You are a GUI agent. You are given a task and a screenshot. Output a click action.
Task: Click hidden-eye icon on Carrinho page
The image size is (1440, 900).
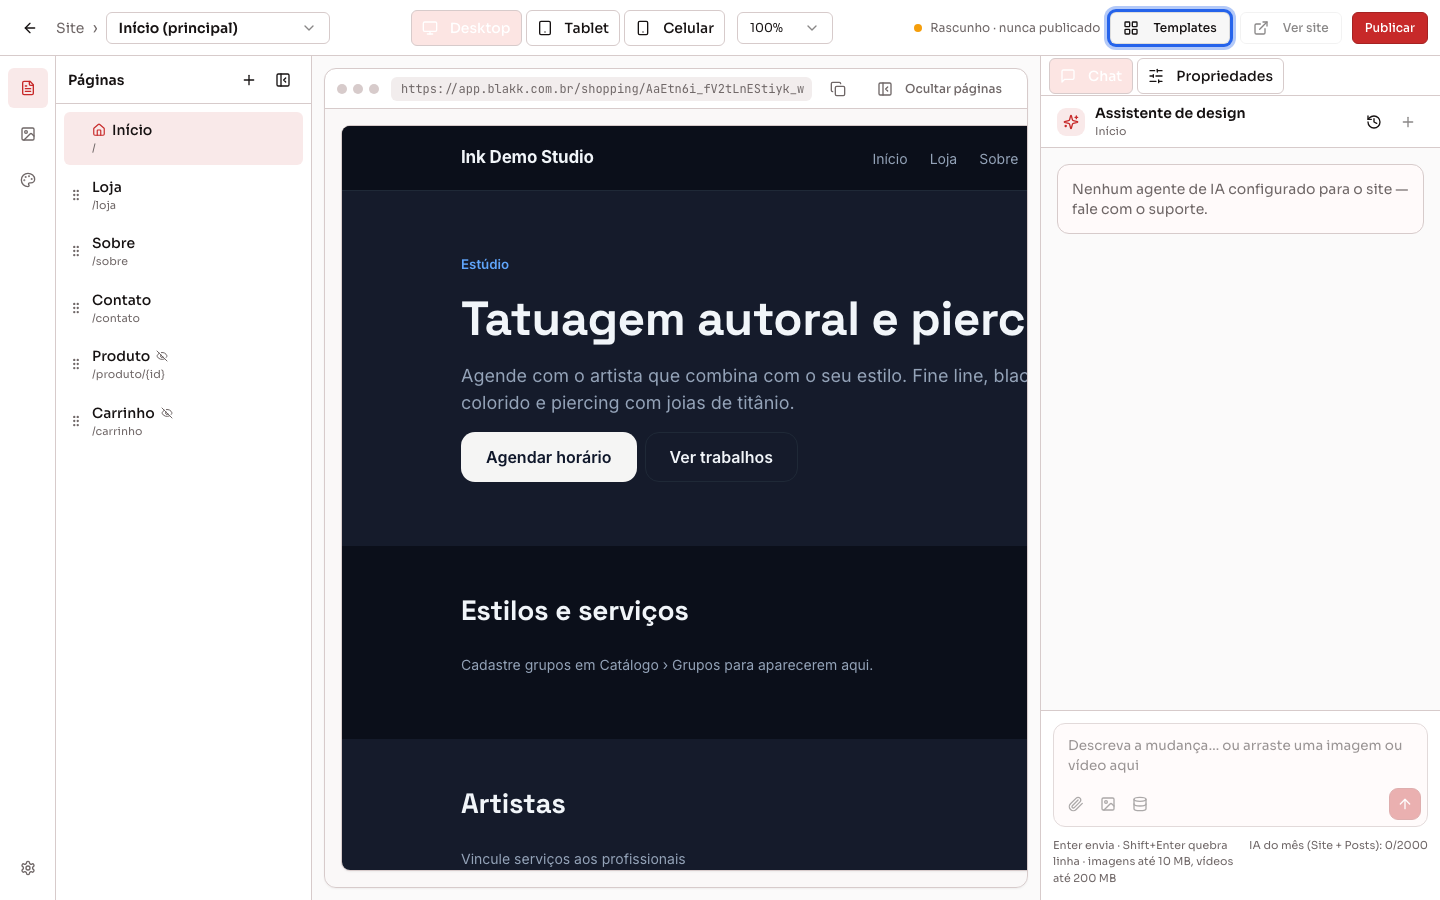click(167, 413)
